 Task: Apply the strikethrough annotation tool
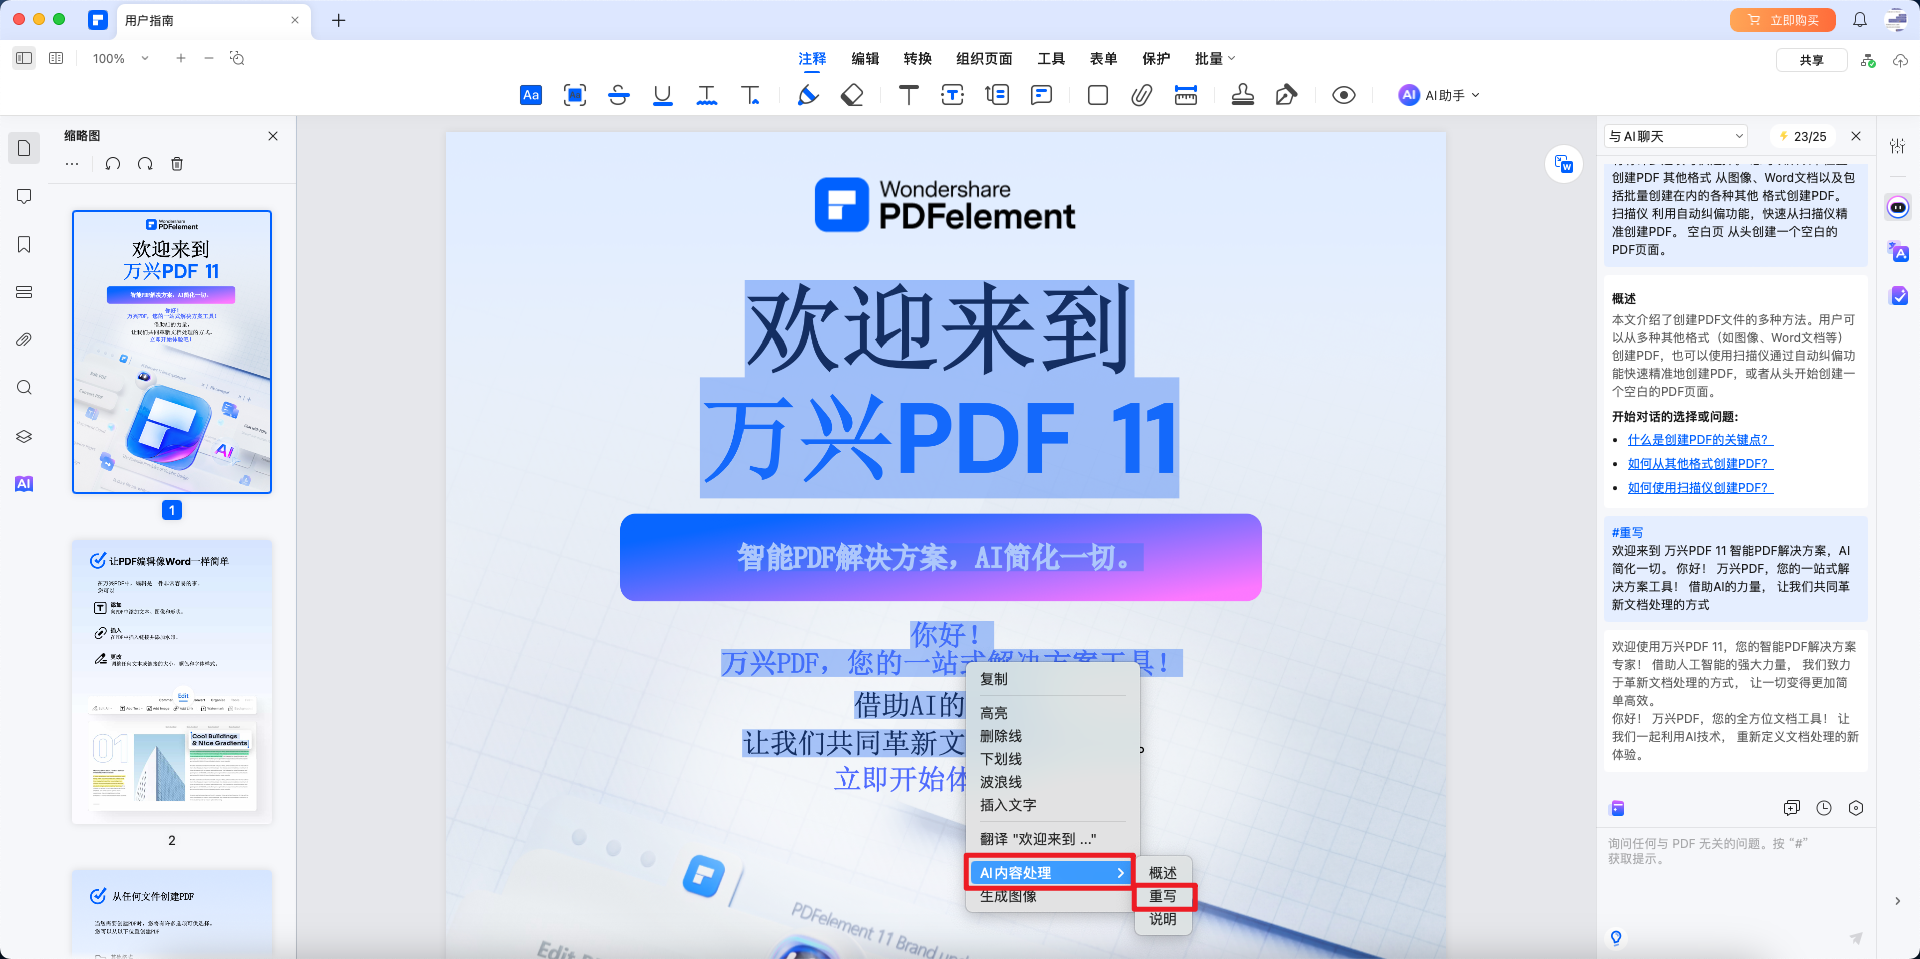[x=619, y=95]
